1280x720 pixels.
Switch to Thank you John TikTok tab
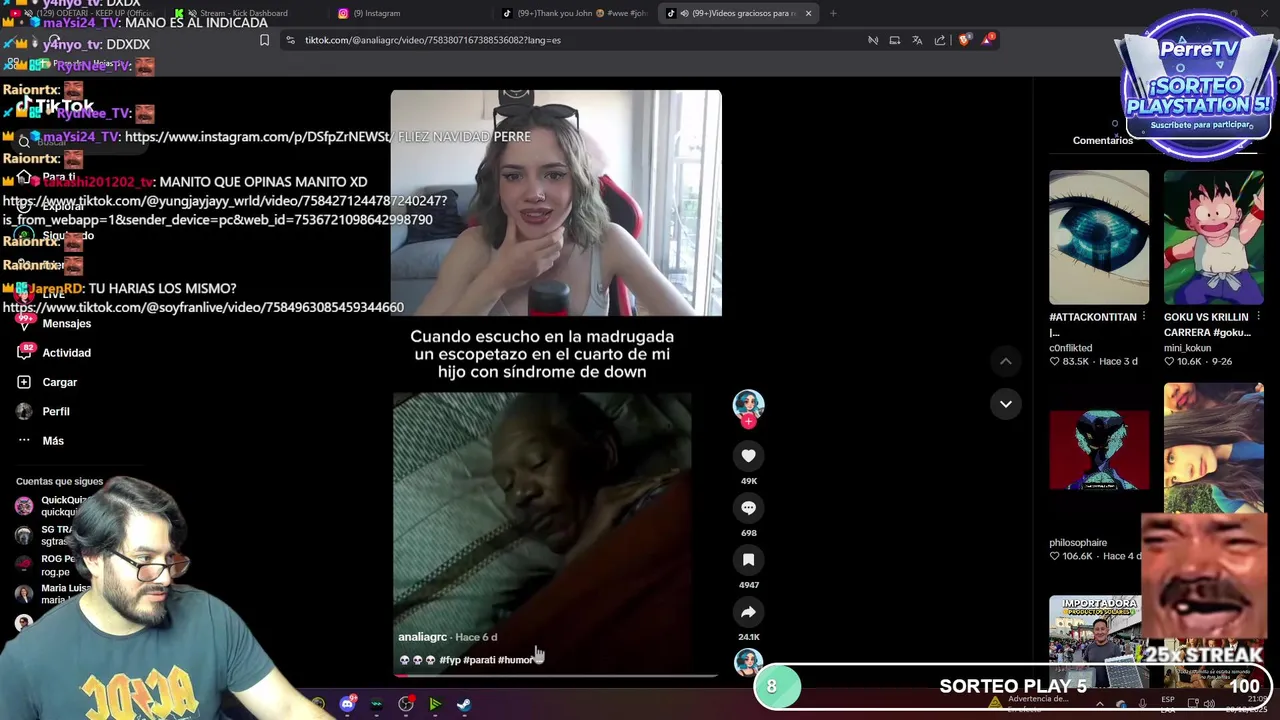click(x=575, y=13)
